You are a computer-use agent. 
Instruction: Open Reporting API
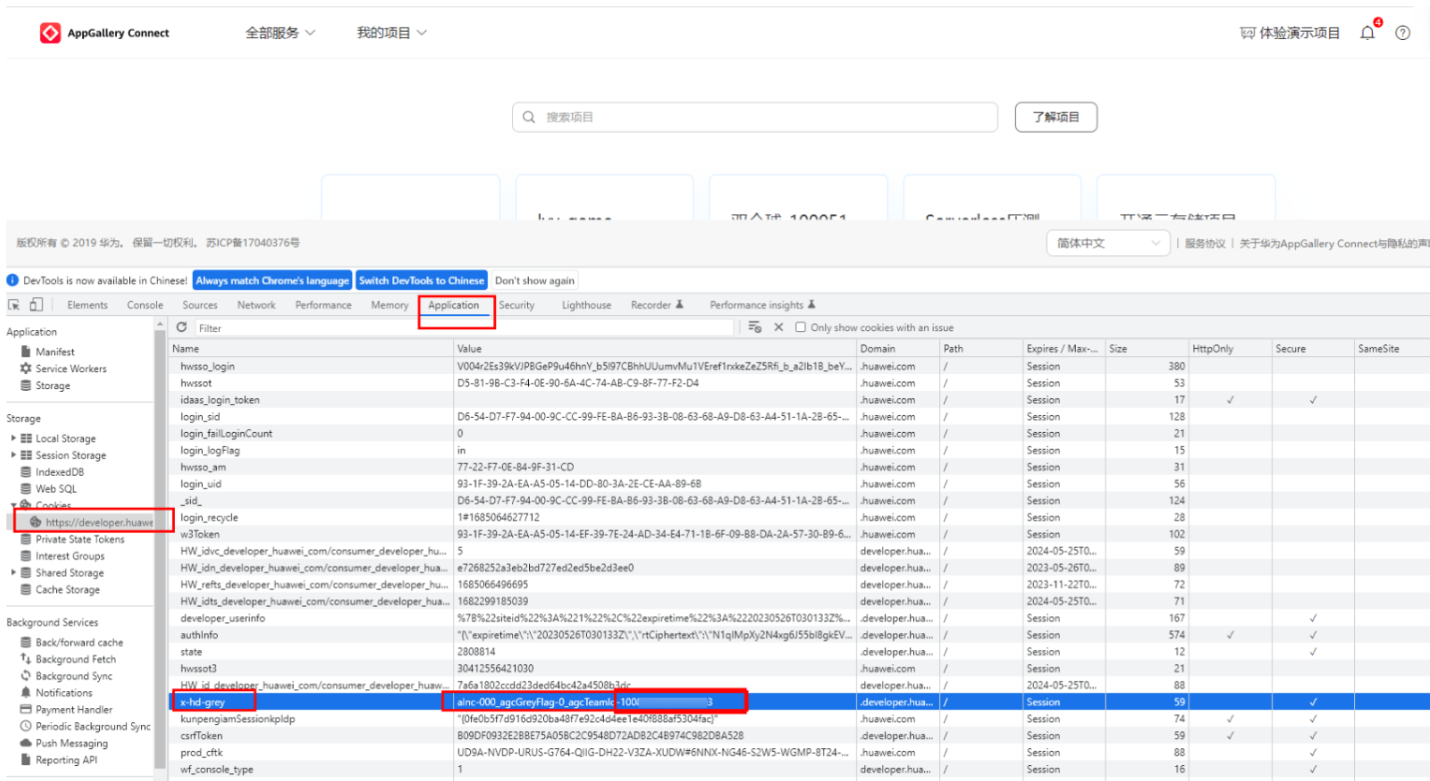pos(58,761)
